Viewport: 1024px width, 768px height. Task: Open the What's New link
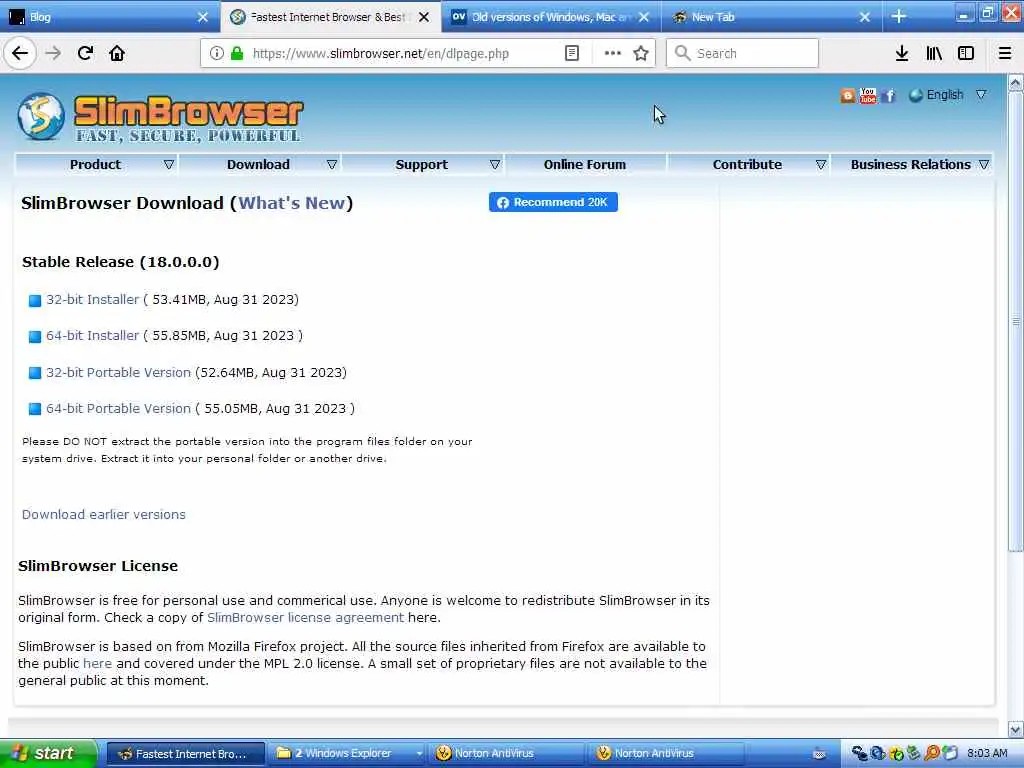(x=291, y=203)
